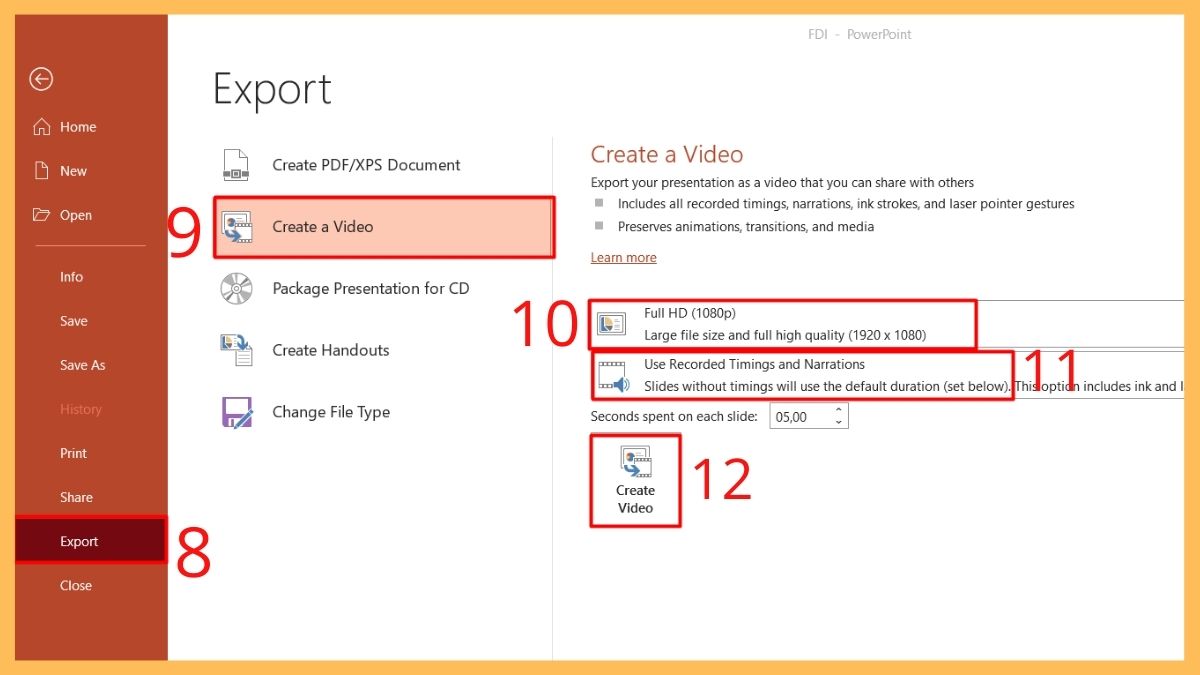Screen dimensions: 1200x675
Task: Click the Learn more link
Action: coord(623,257)
